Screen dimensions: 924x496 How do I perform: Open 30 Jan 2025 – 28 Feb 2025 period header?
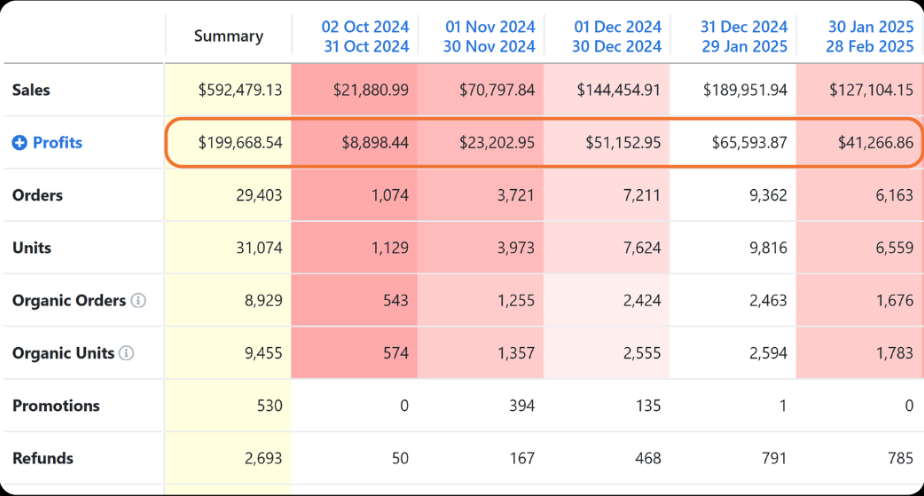[x=870, y=37]
